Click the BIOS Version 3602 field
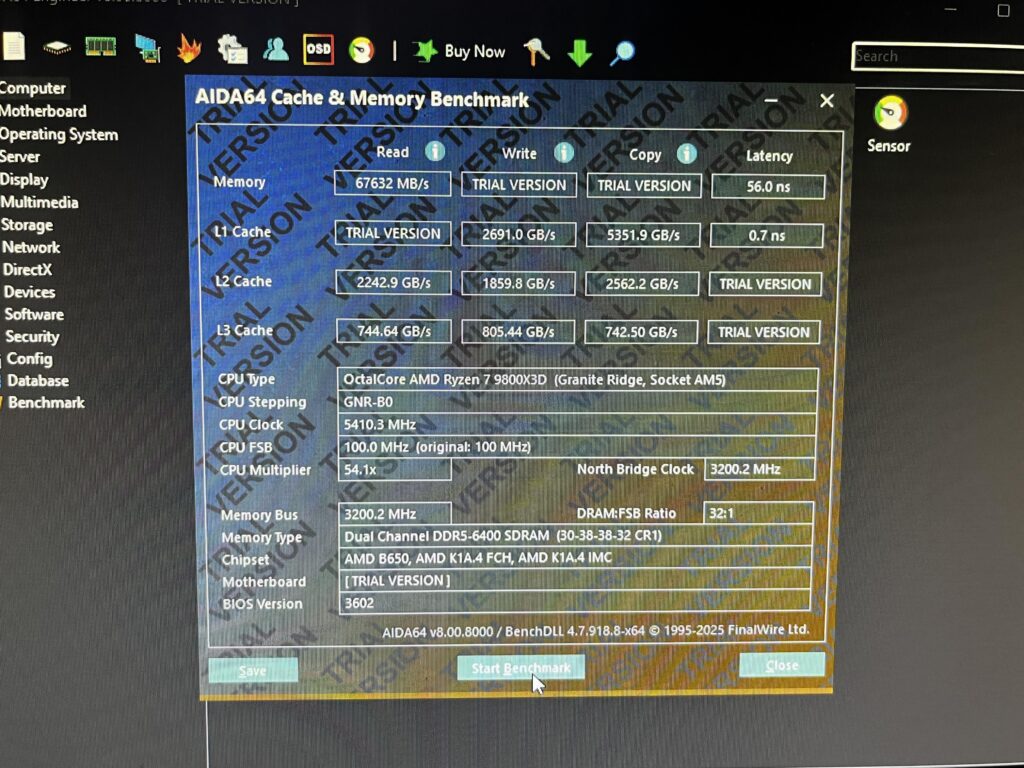This screenshot has width=1024, height=768. 575,603
